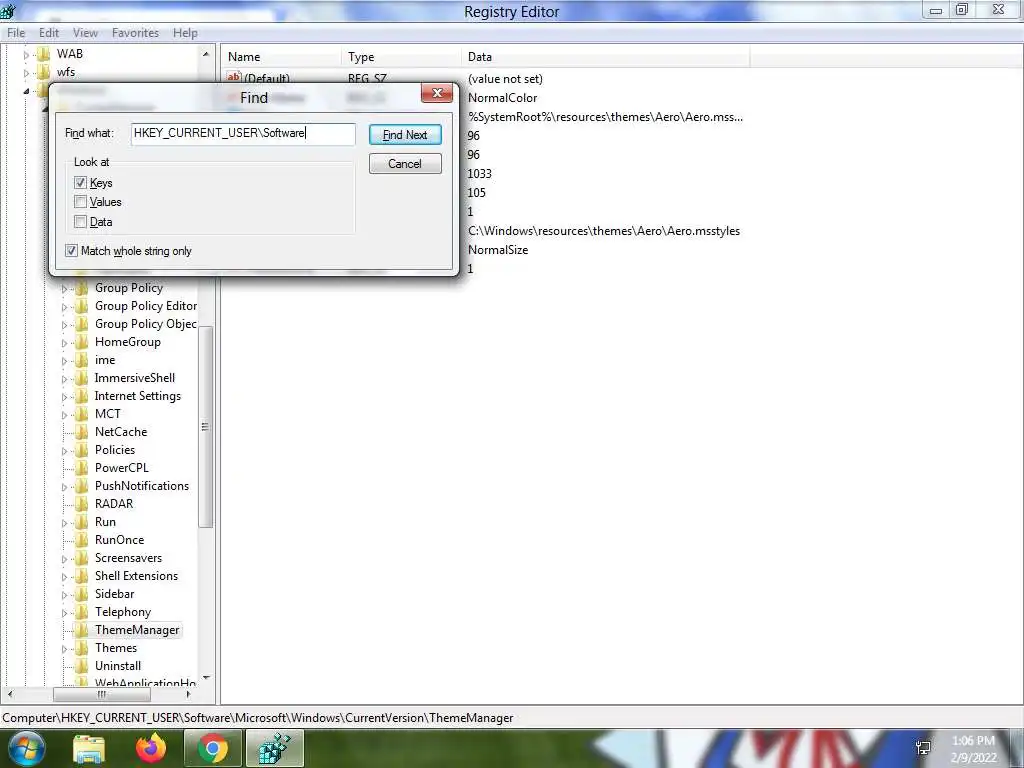The image size is (1024, 768).
Task: Select the NetCache folder icon
Action: 82,432
